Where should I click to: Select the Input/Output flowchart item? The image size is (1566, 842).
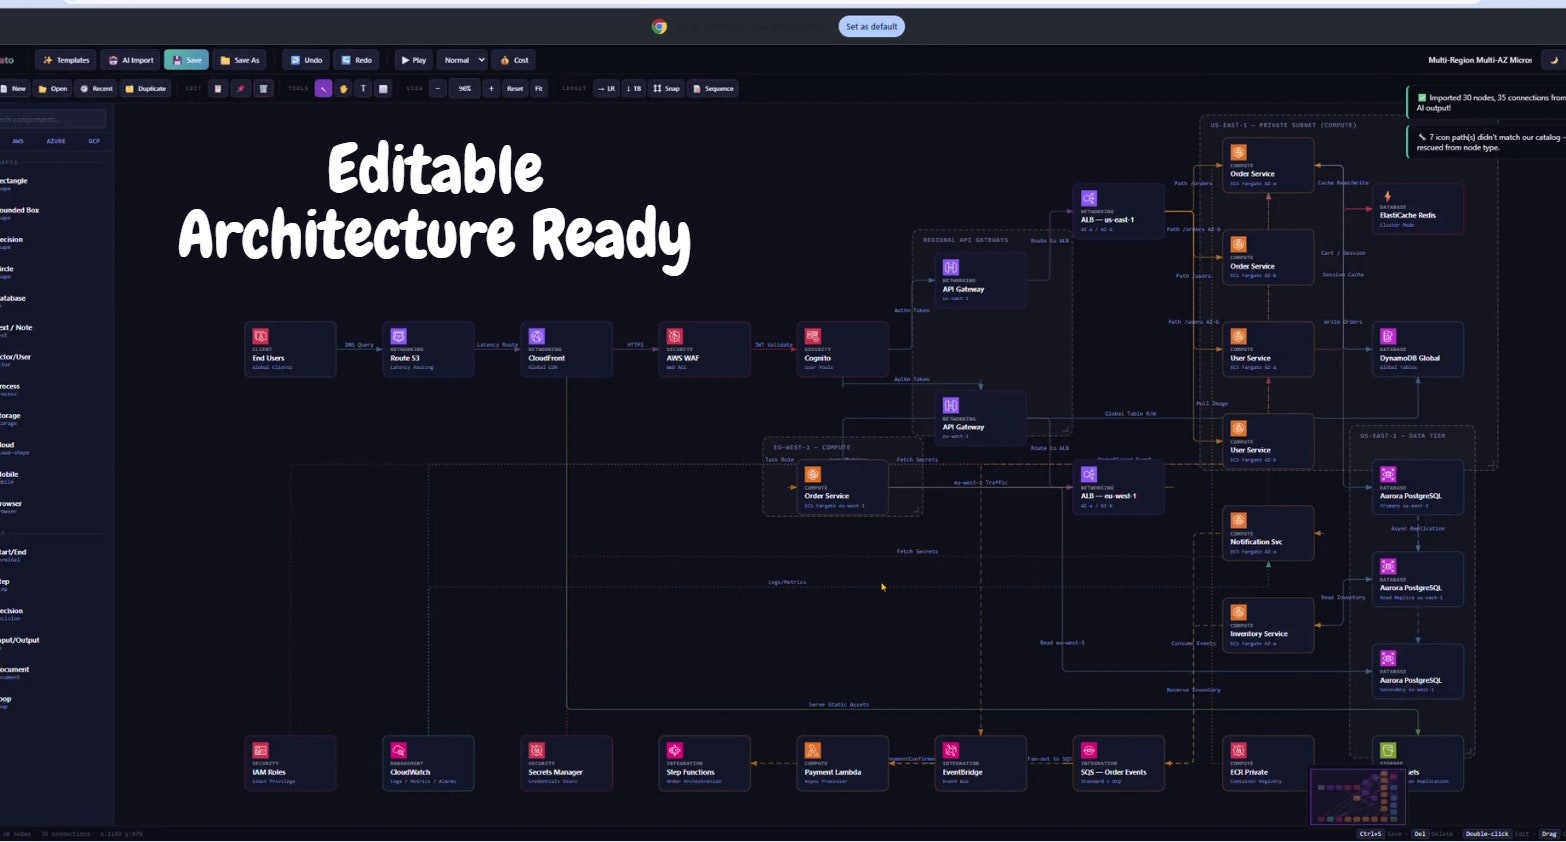20,641
